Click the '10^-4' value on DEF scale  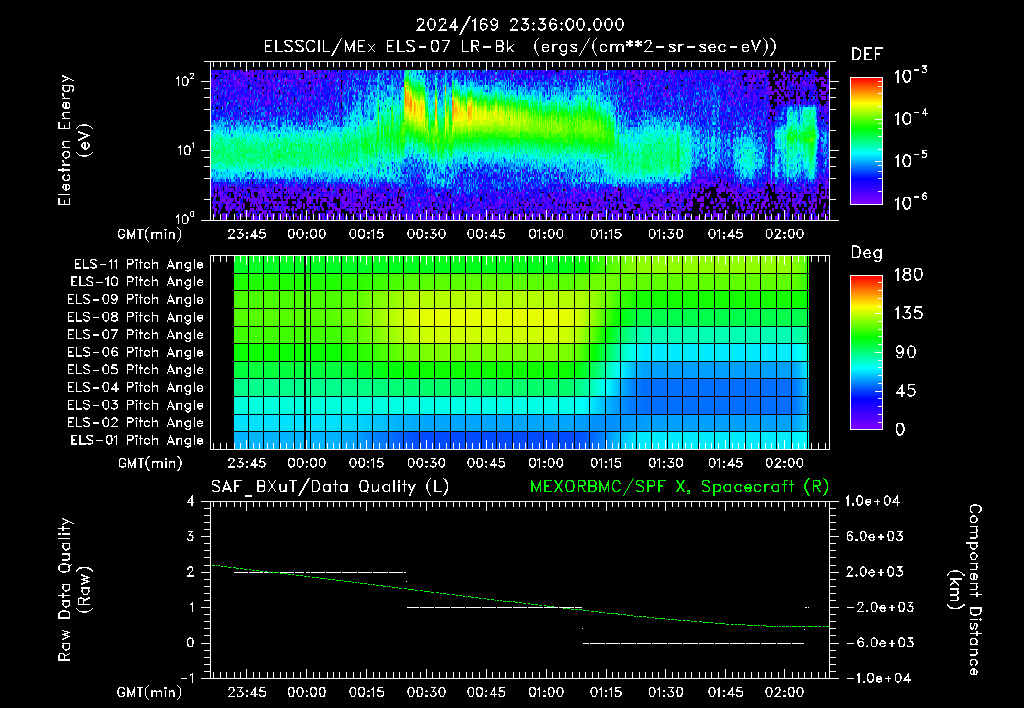(910, 117)
